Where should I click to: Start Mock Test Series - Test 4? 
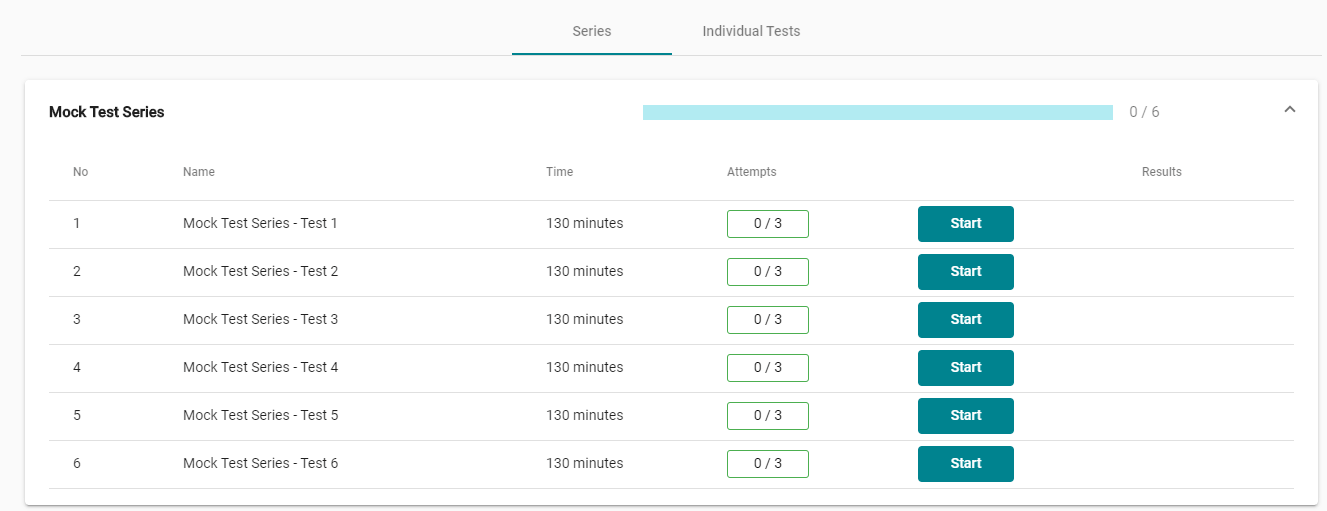[965, 368]
